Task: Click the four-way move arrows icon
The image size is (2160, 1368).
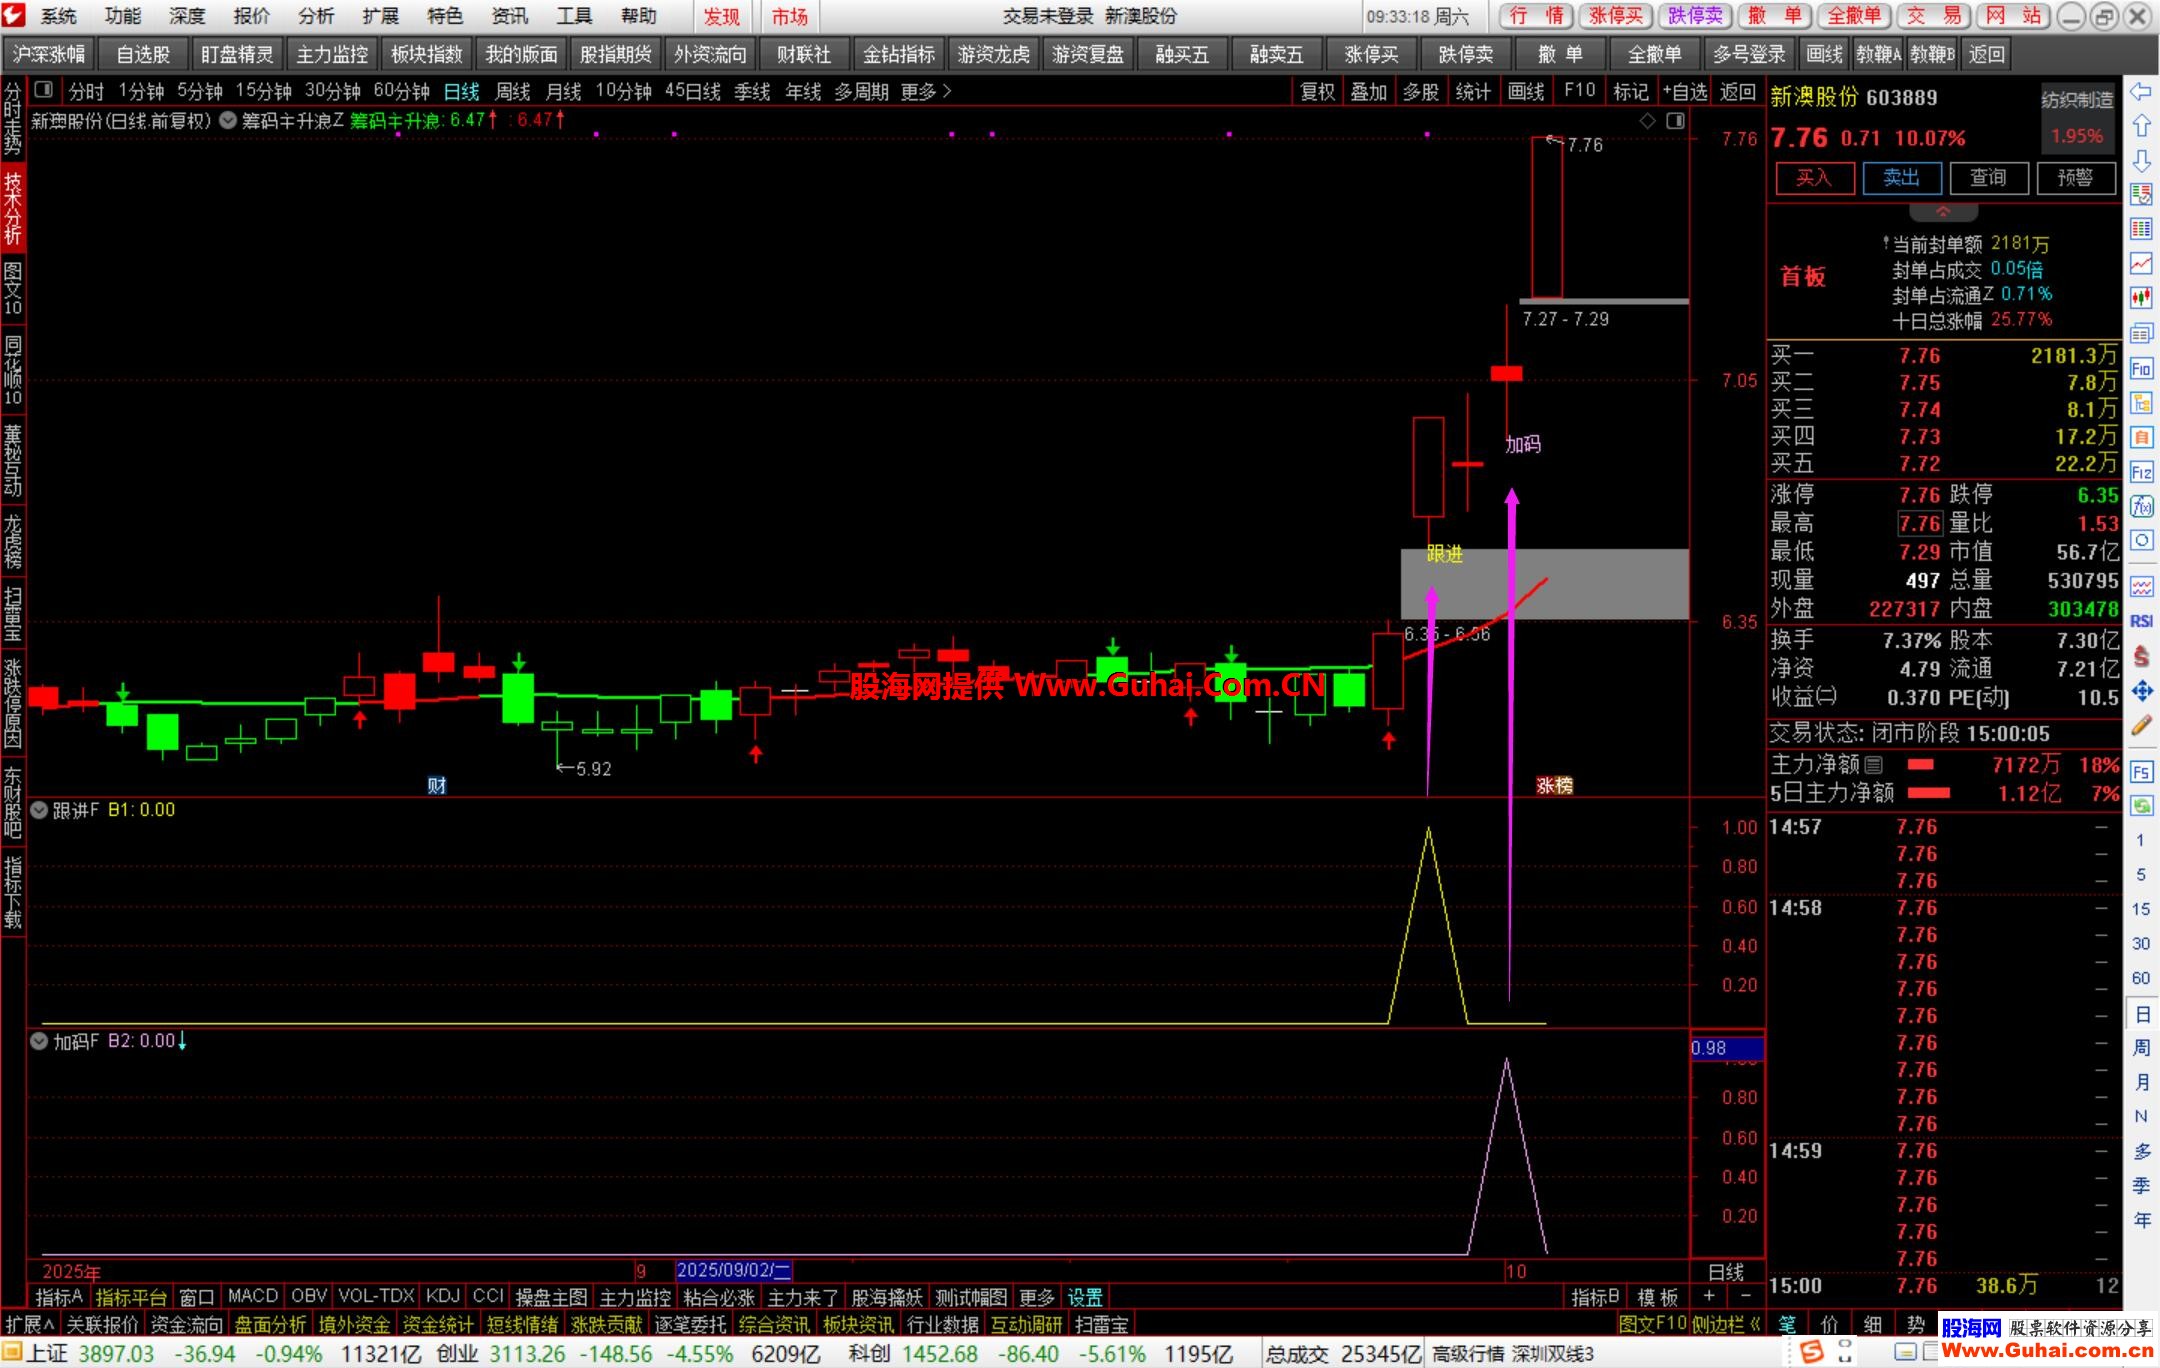Action: pyautogui.click(x=2141, y=691)
